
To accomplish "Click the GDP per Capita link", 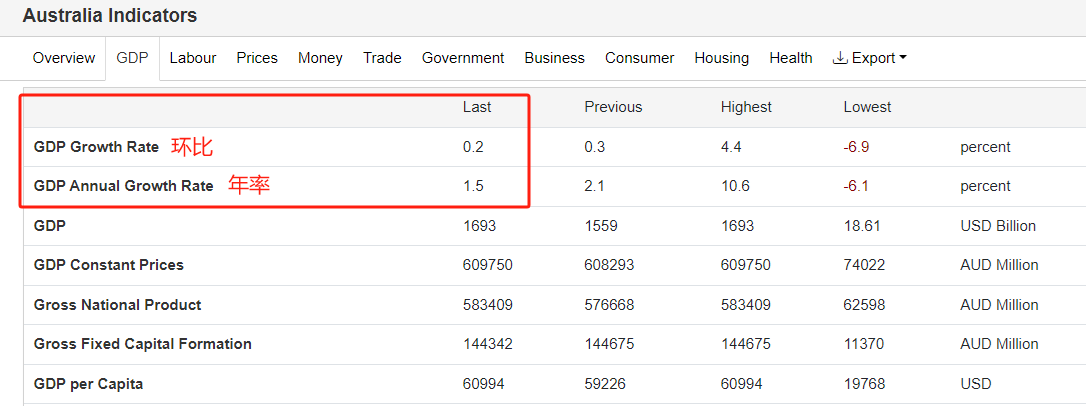I will [88, 384].
